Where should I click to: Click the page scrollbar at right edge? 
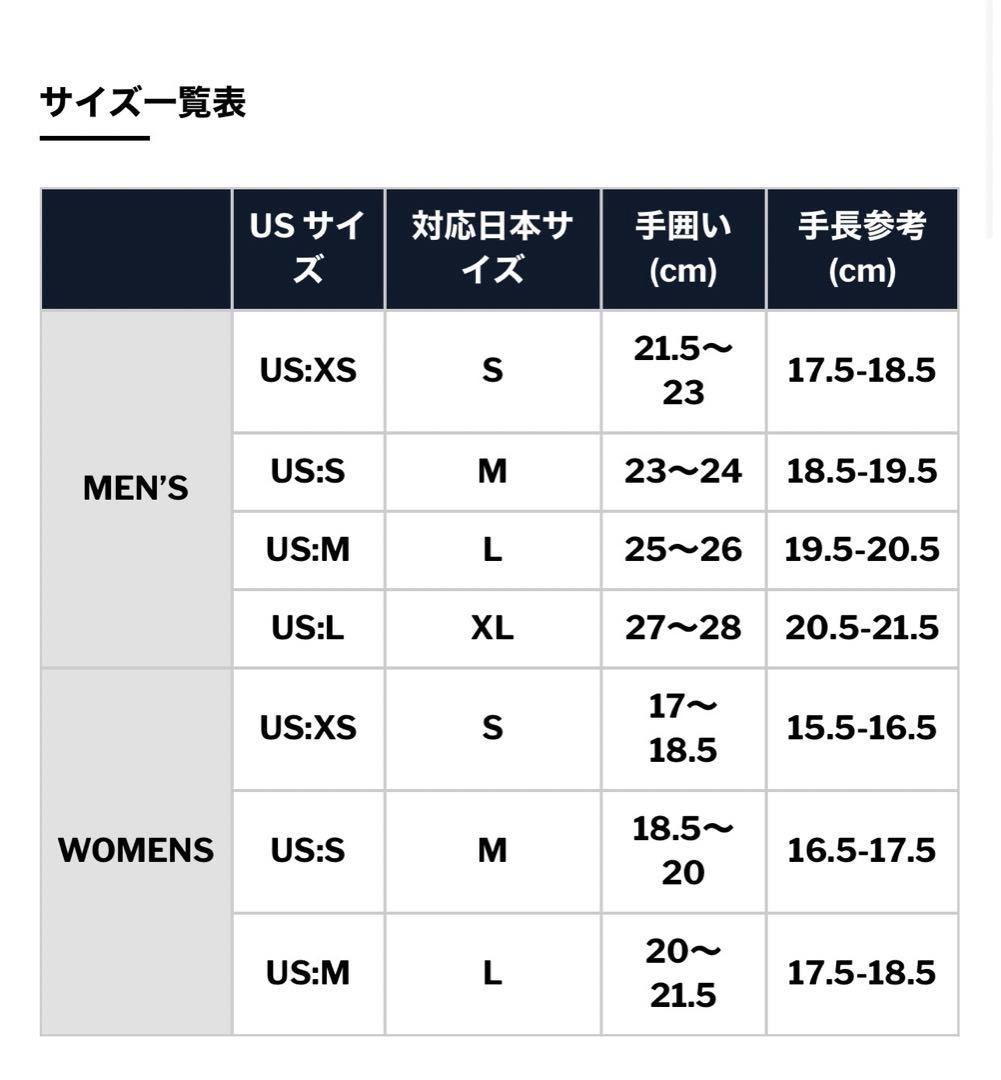pos(991,120)
